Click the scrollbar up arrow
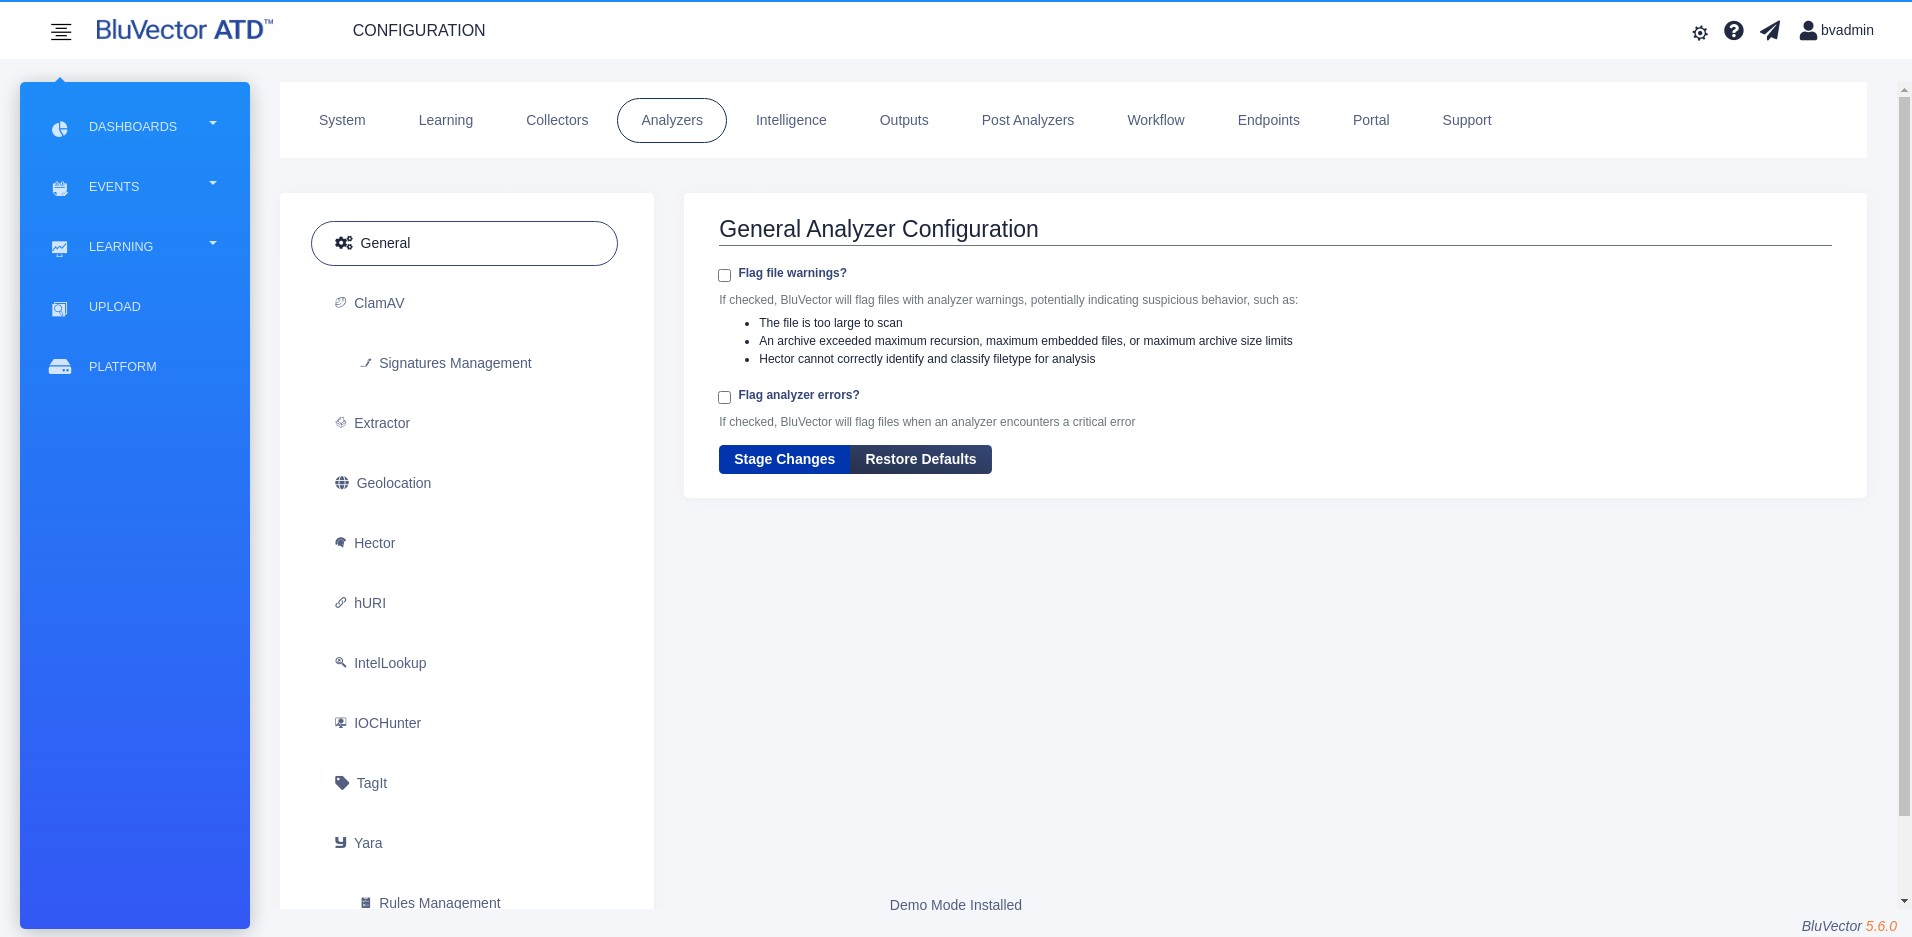Image resolution: width=1912 pixels, height=937 pixels. pyautogui.click(x=1904, y=91)
